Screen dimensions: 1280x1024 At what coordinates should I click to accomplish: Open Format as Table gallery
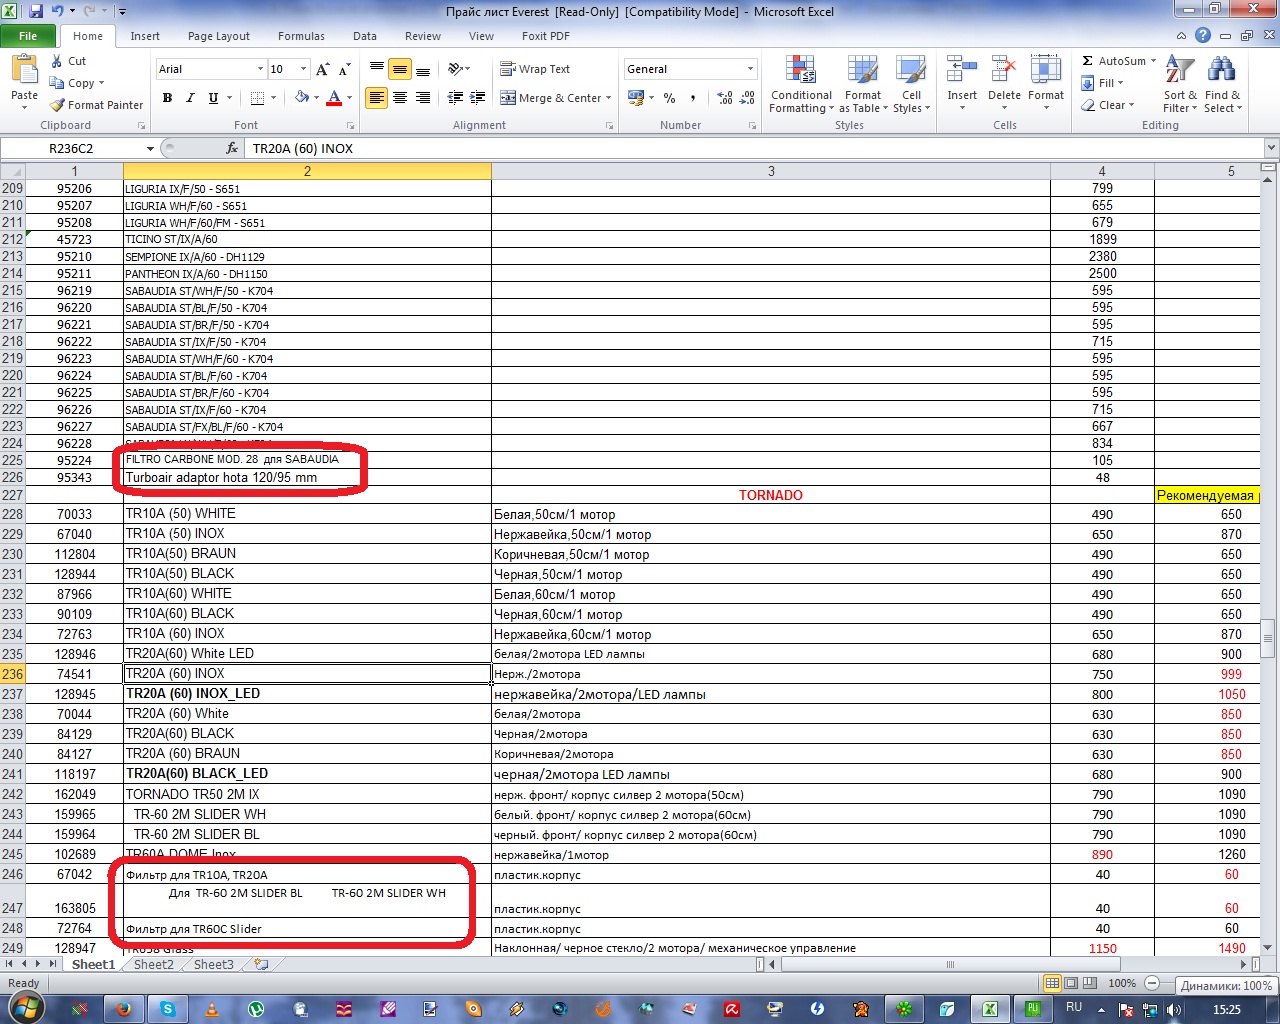863,84
